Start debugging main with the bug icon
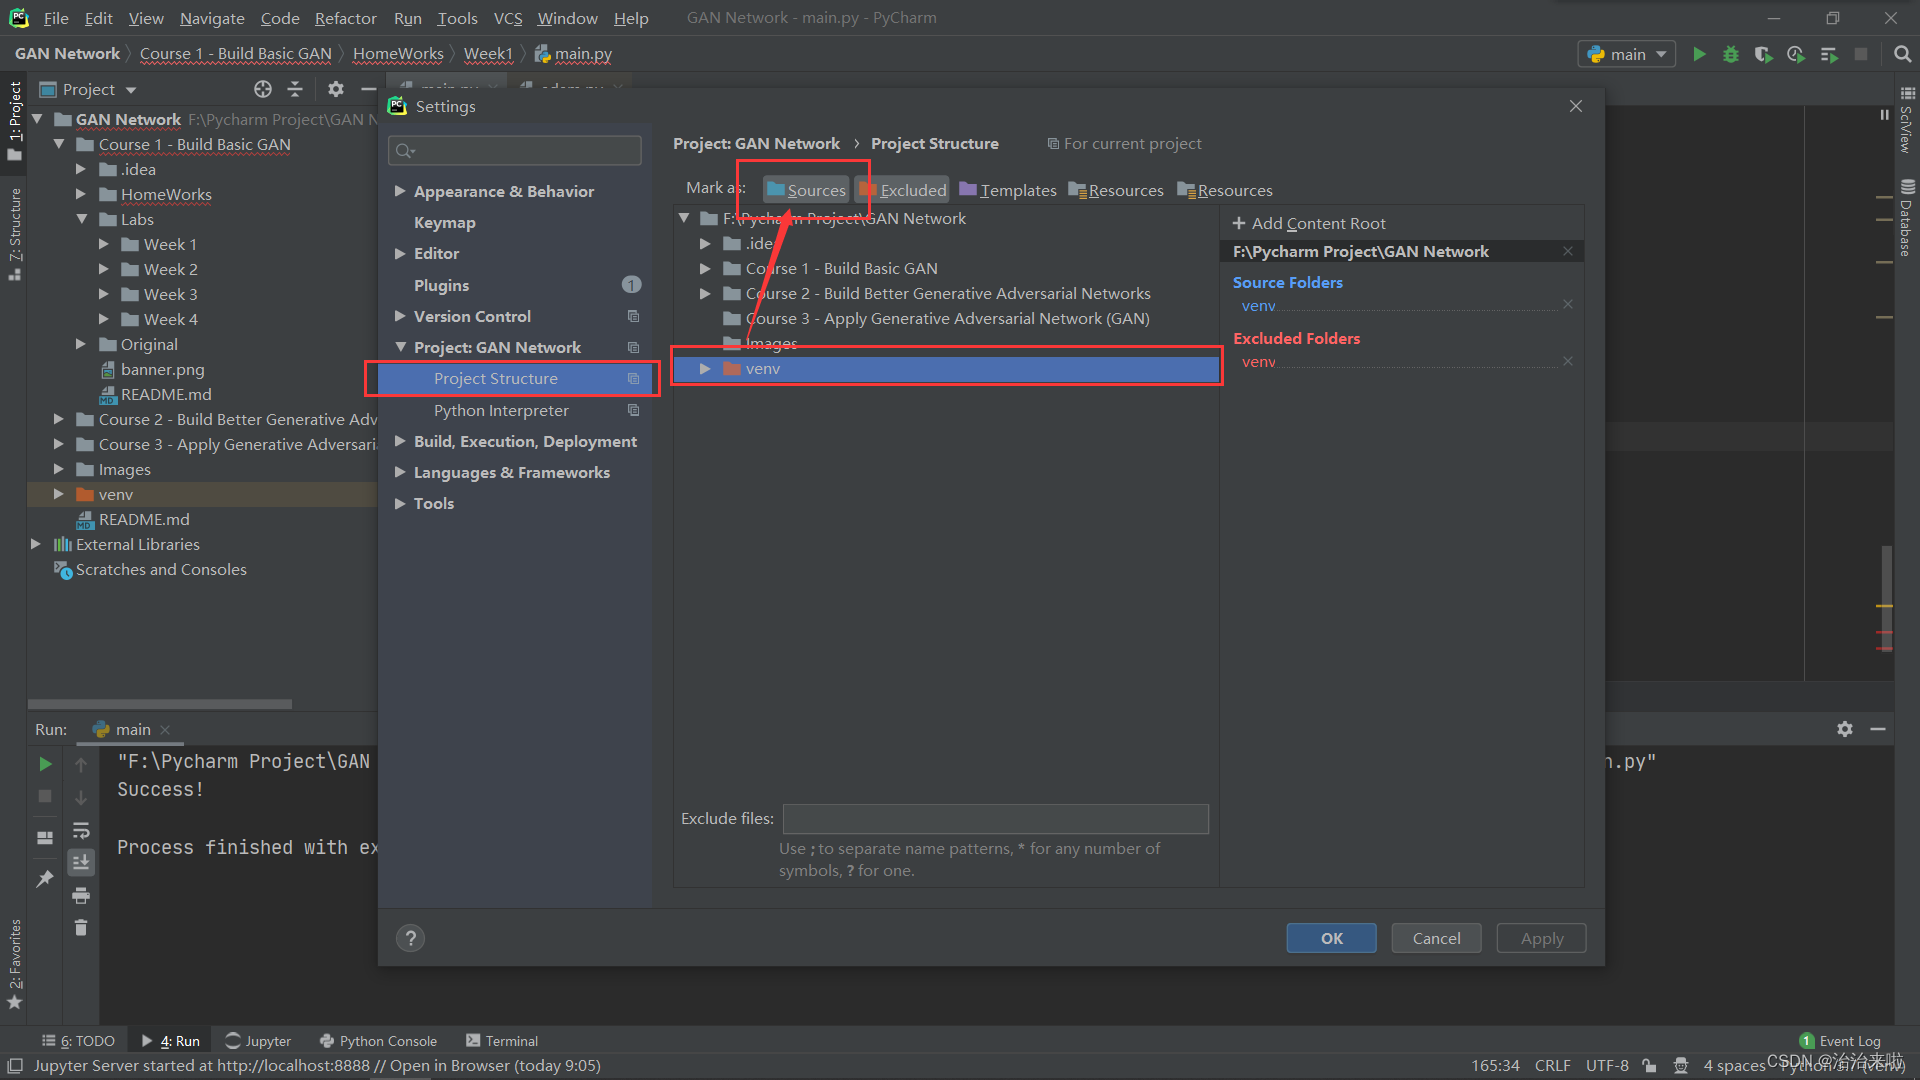 point(1731,54)
